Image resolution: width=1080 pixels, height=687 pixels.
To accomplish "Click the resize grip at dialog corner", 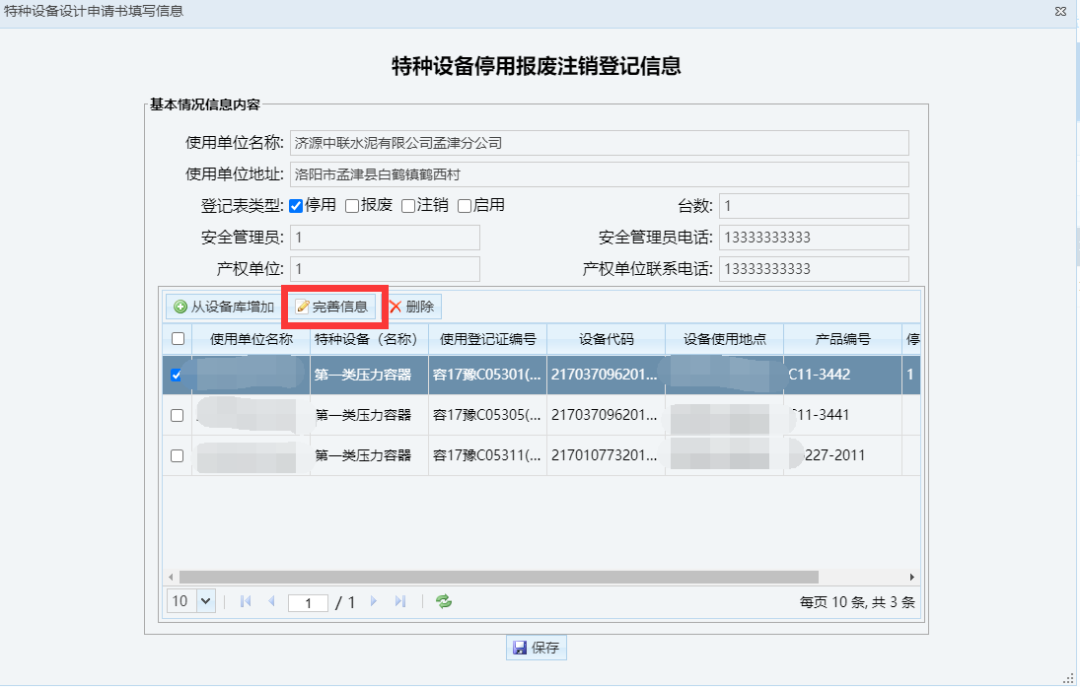I will click(x=1067, y=679).
